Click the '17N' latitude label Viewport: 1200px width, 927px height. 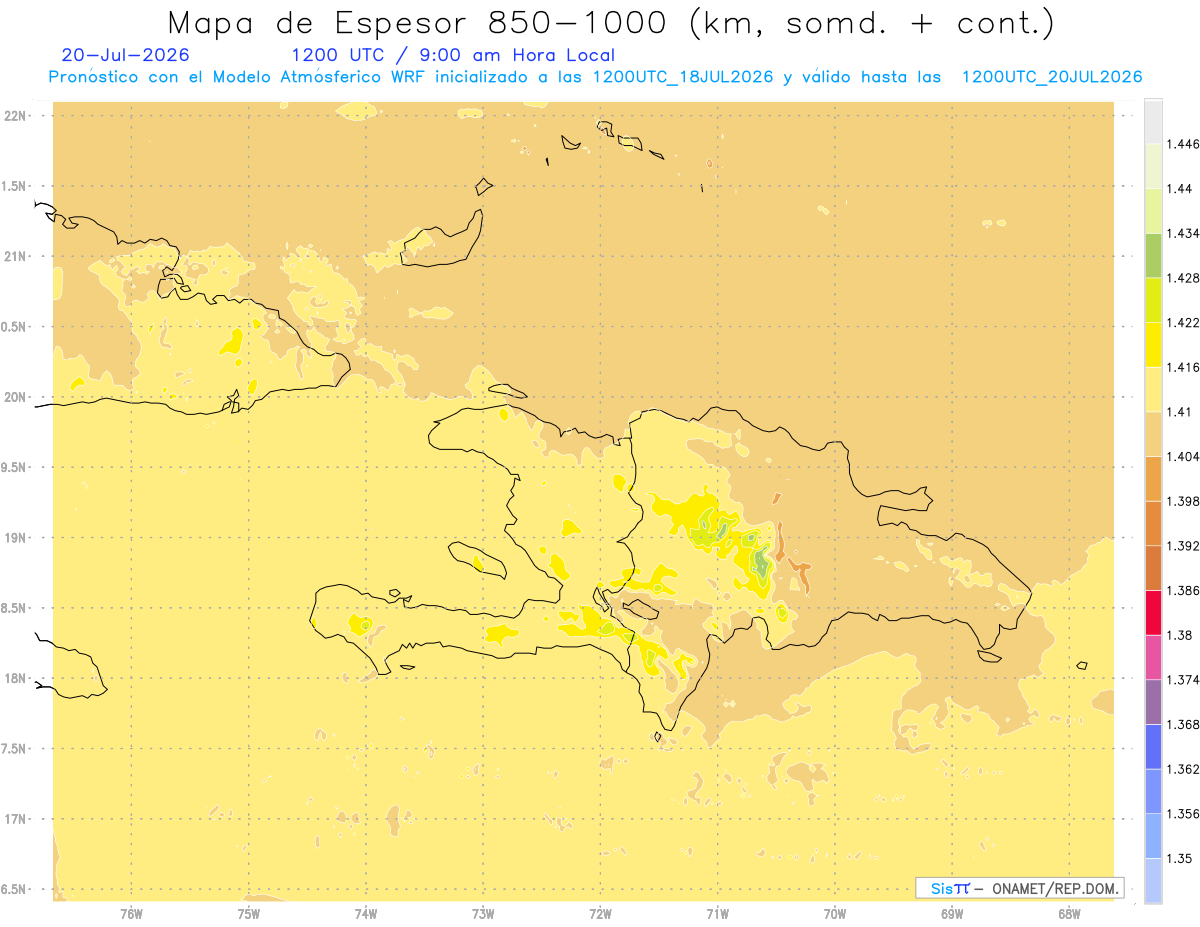pyautogui.click(x=17, y=820)
